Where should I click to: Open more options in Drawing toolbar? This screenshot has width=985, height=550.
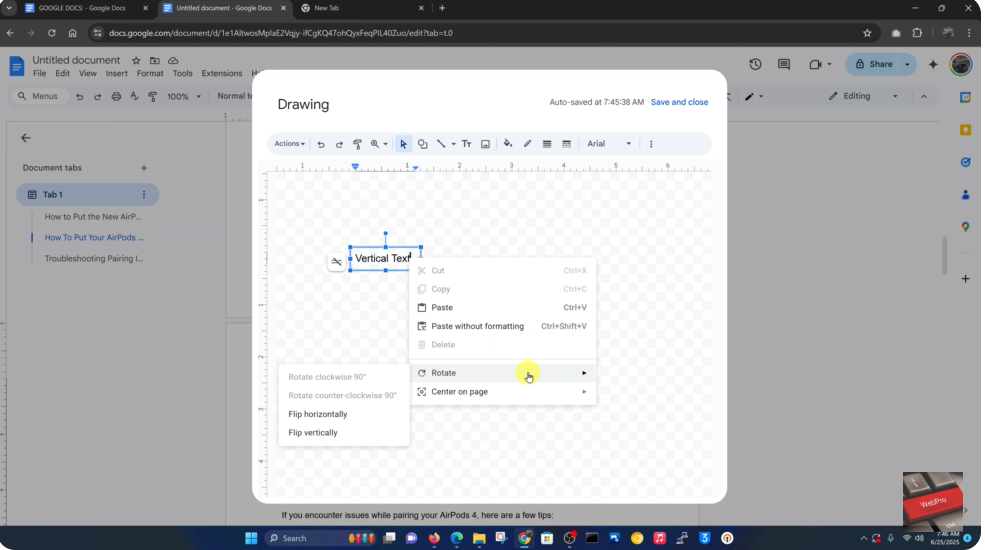651,144
